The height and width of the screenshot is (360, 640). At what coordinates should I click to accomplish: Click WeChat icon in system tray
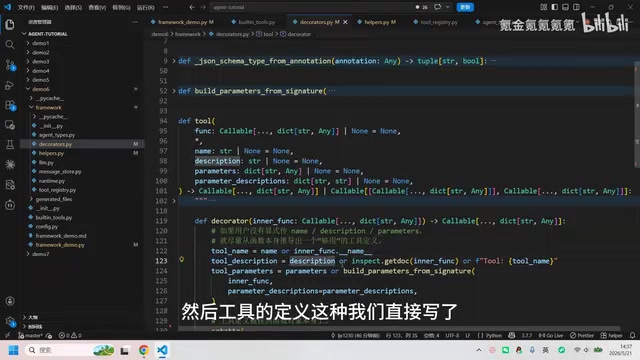point(506,350)
